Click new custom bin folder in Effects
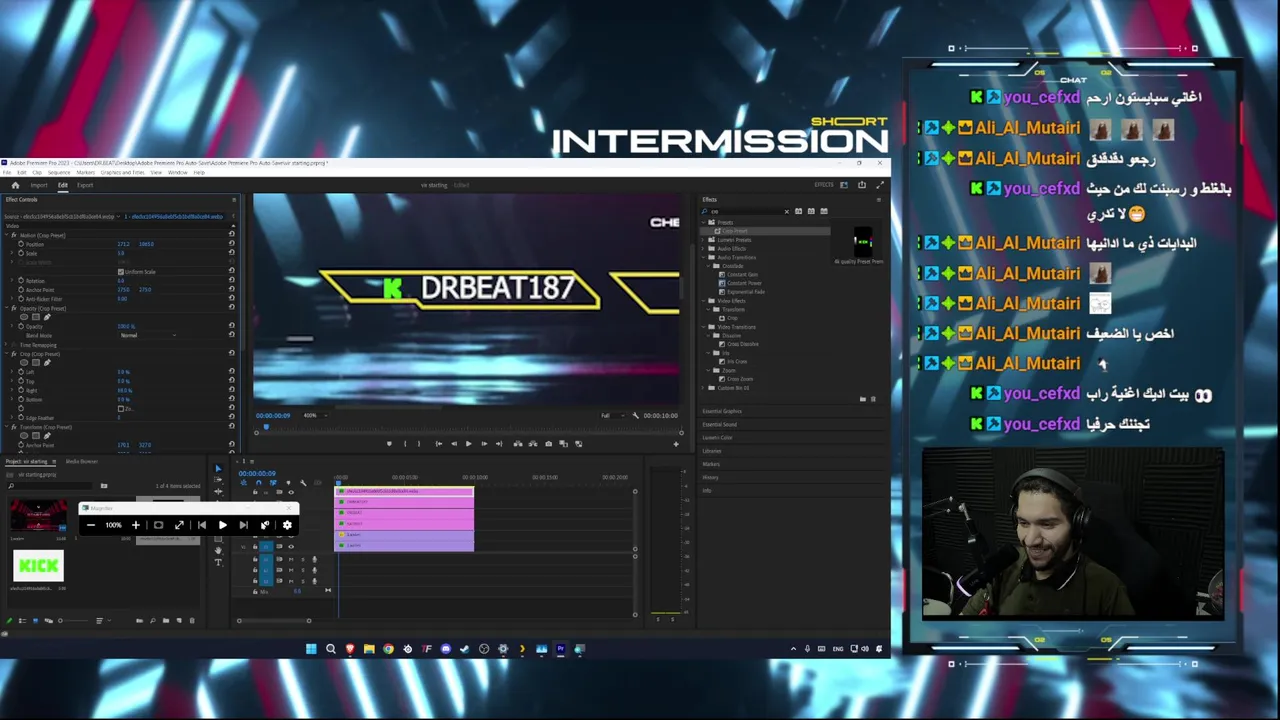Viewport: 1280px width, 720px height. (x=863, y=398)
